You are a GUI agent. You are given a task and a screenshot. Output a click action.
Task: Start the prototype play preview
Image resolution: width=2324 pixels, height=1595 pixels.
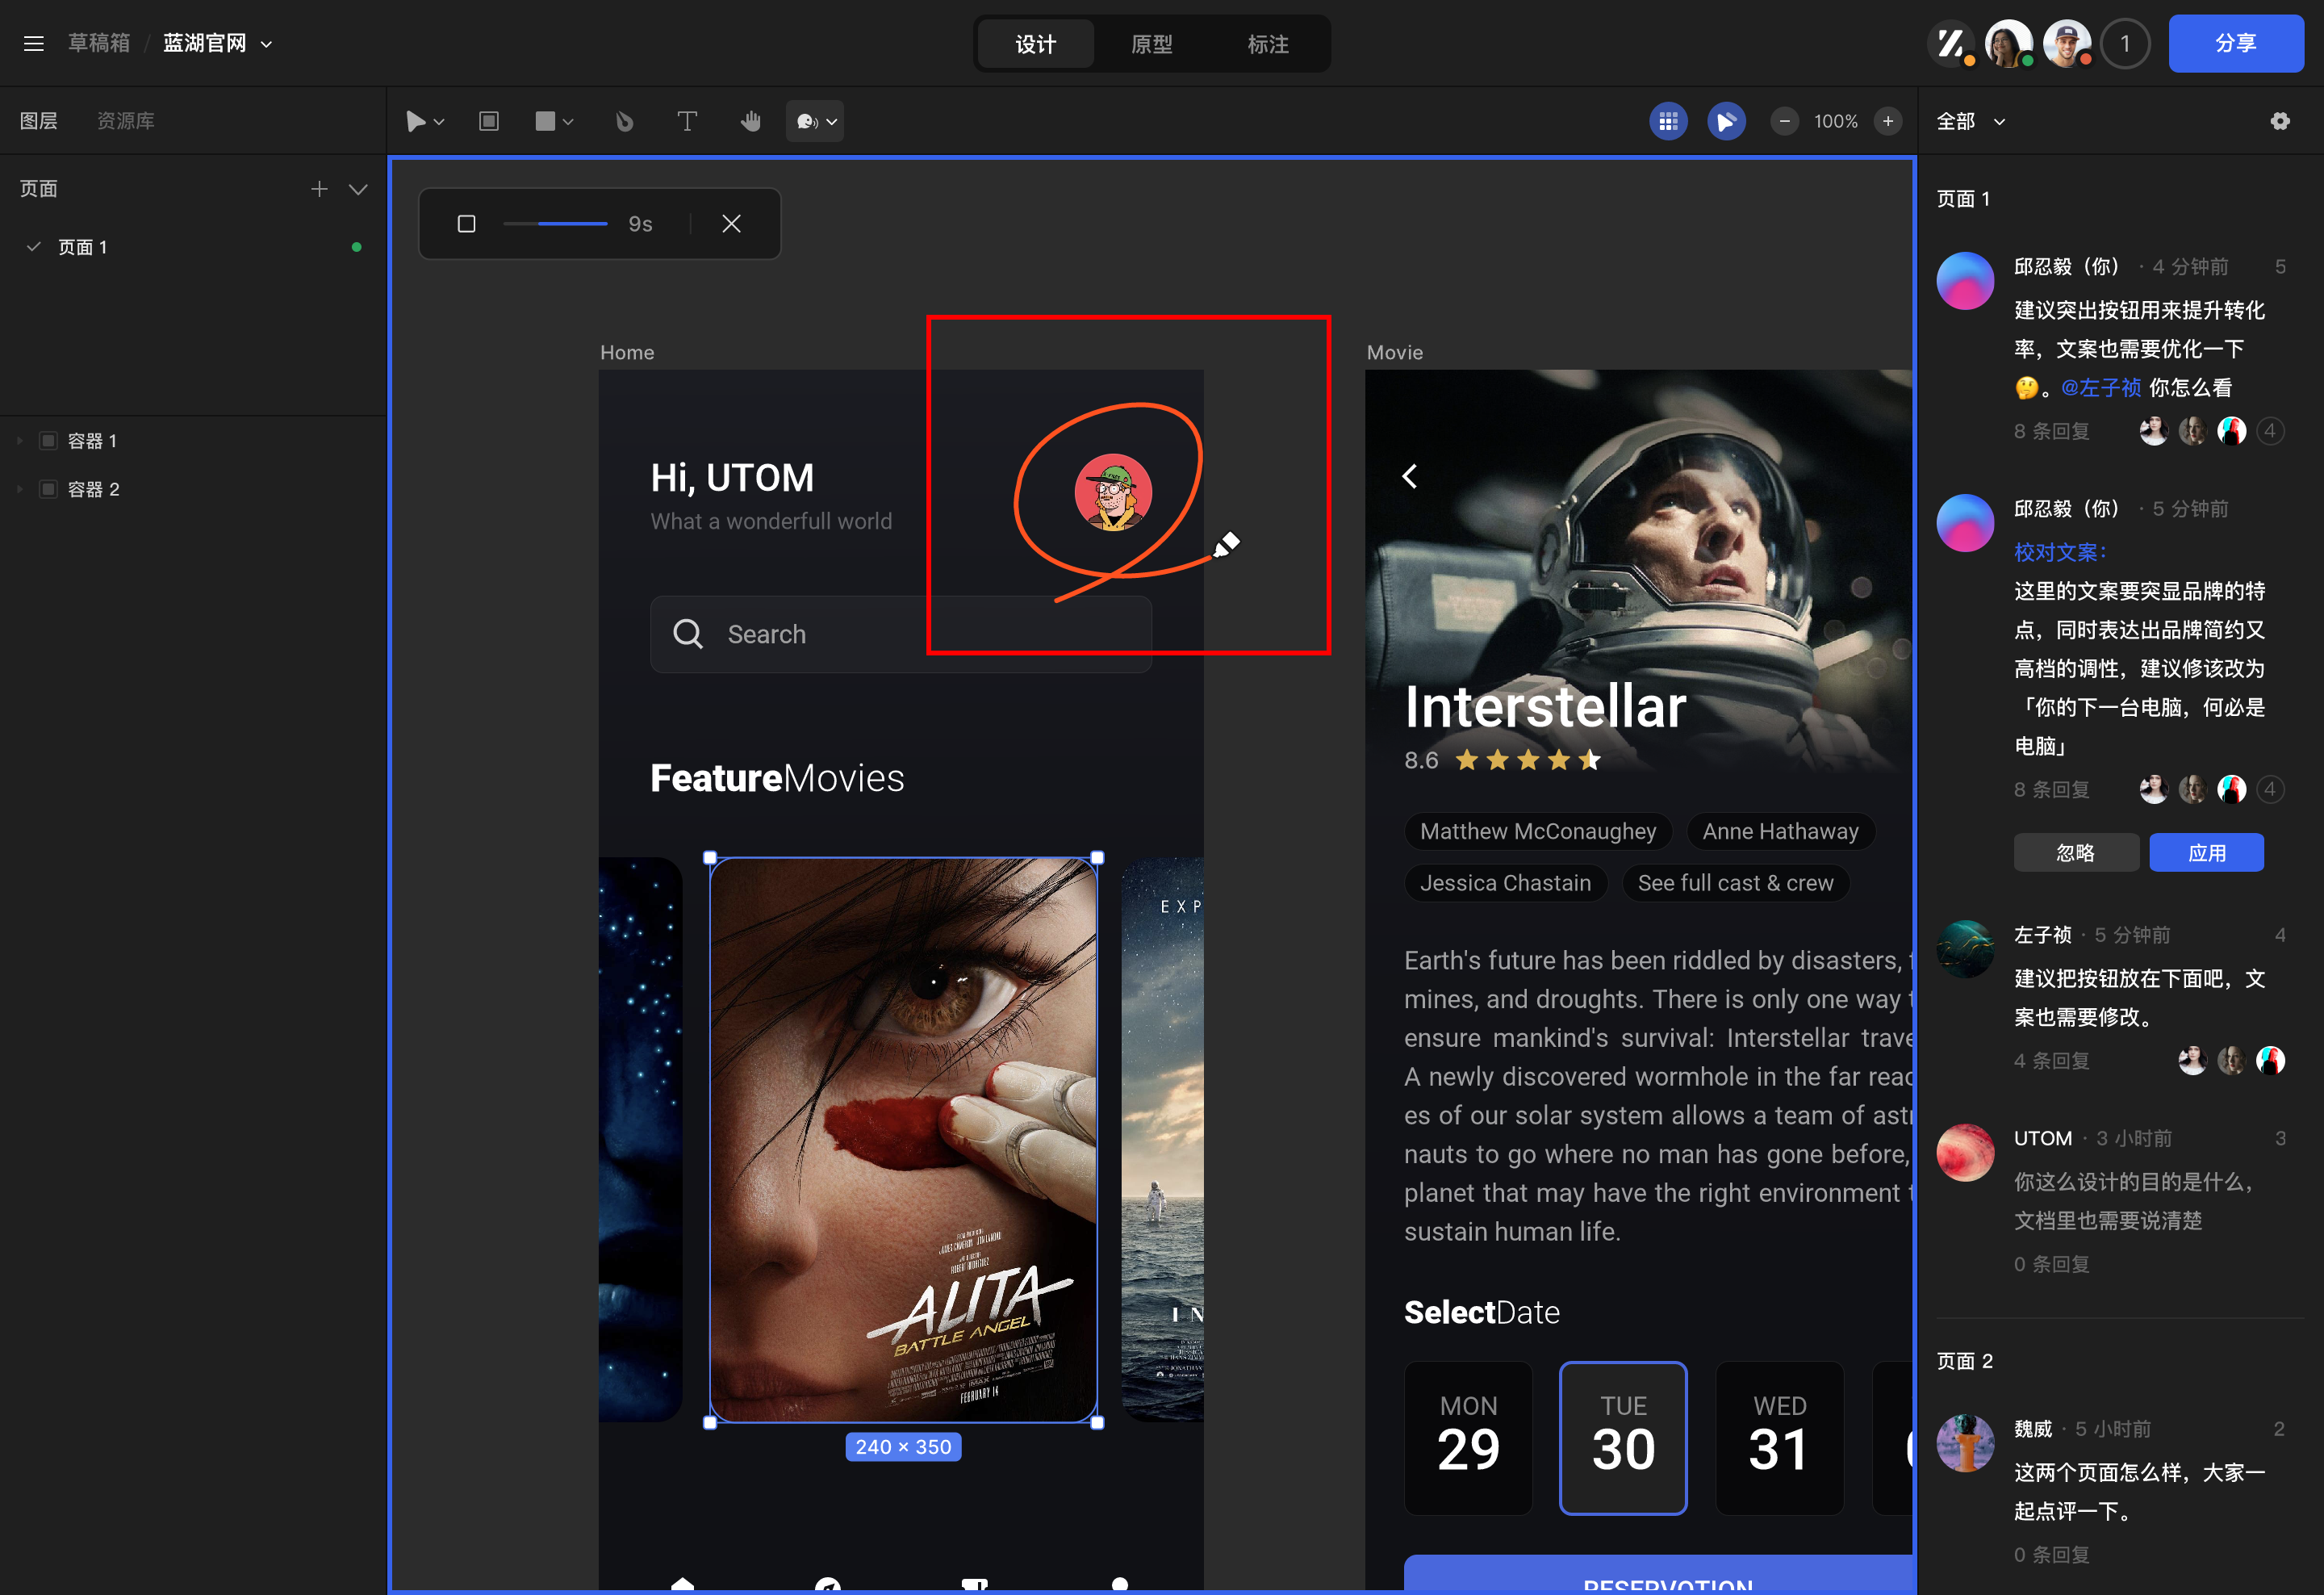(1726, 121)
